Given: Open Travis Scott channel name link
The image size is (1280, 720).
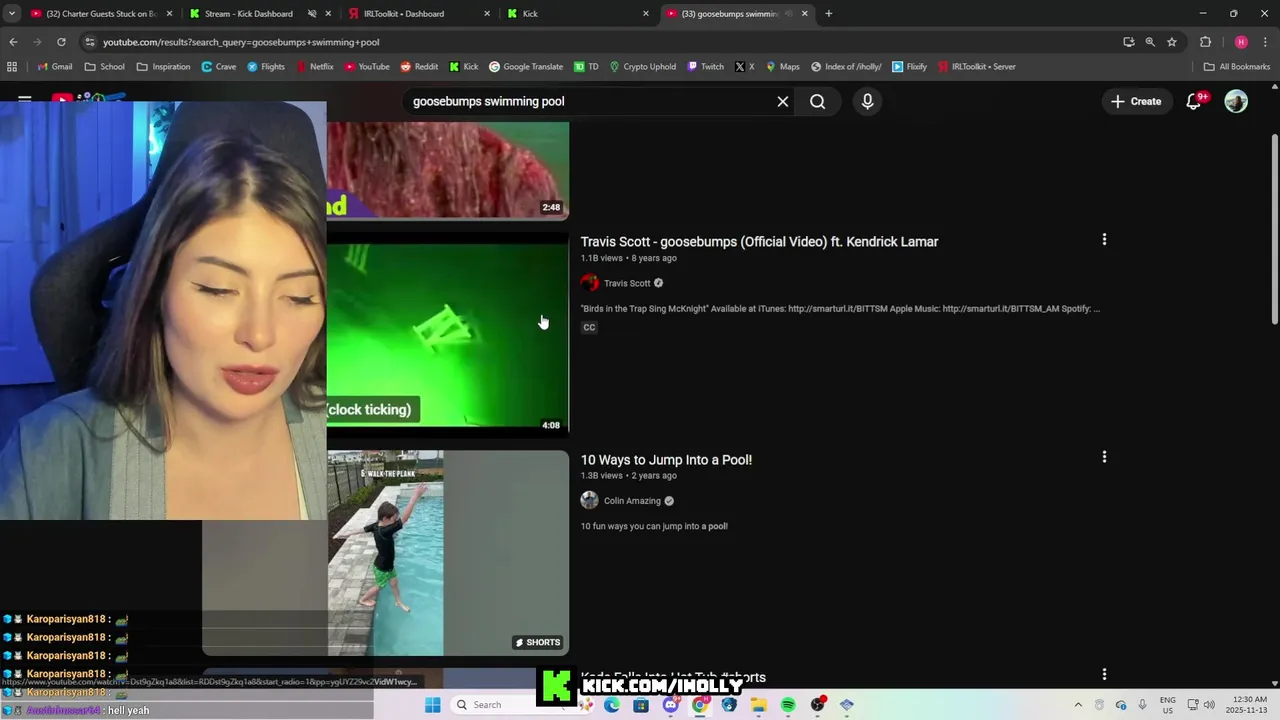Looking at the screenshot, I should (627, 283).
